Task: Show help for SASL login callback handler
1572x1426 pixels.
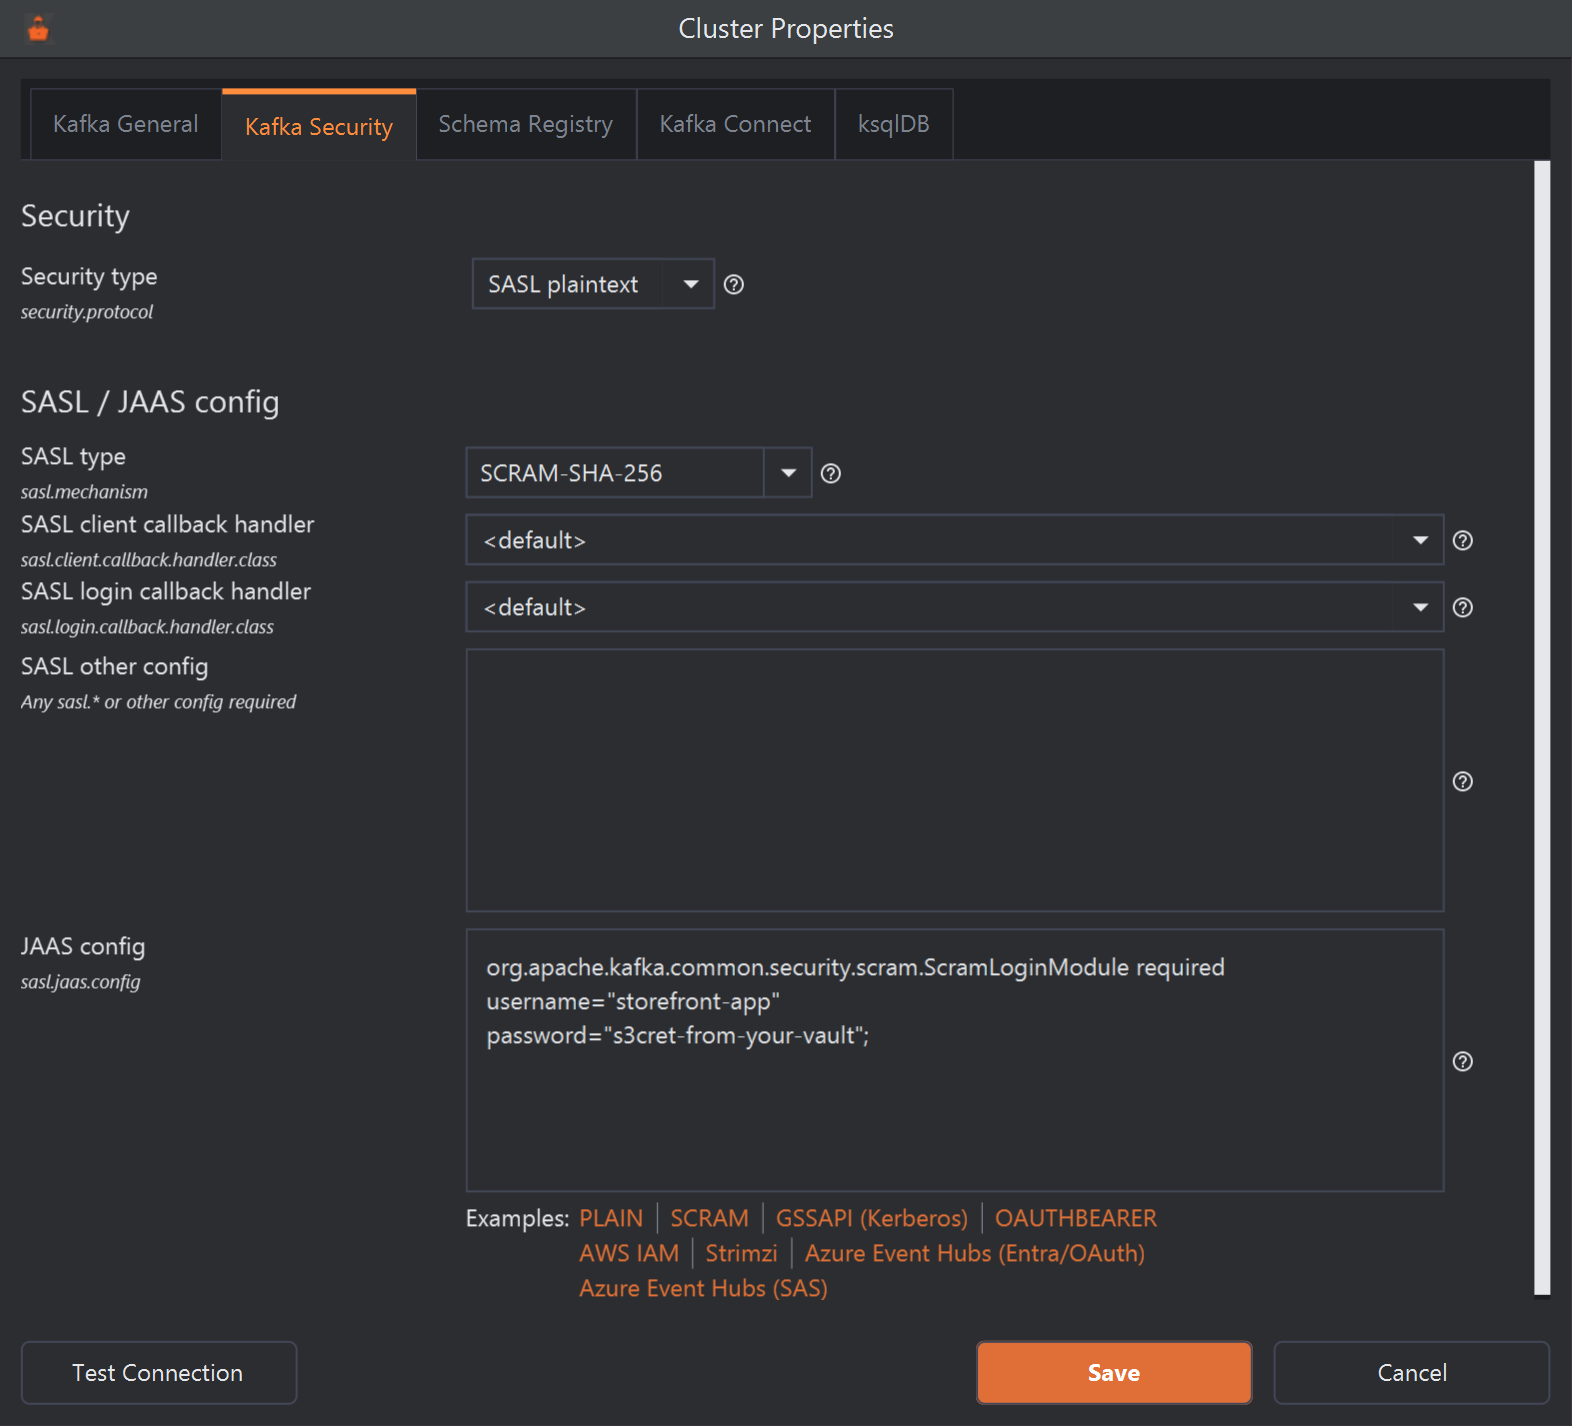Action: pyautogui.click(x=1462, y=608)
